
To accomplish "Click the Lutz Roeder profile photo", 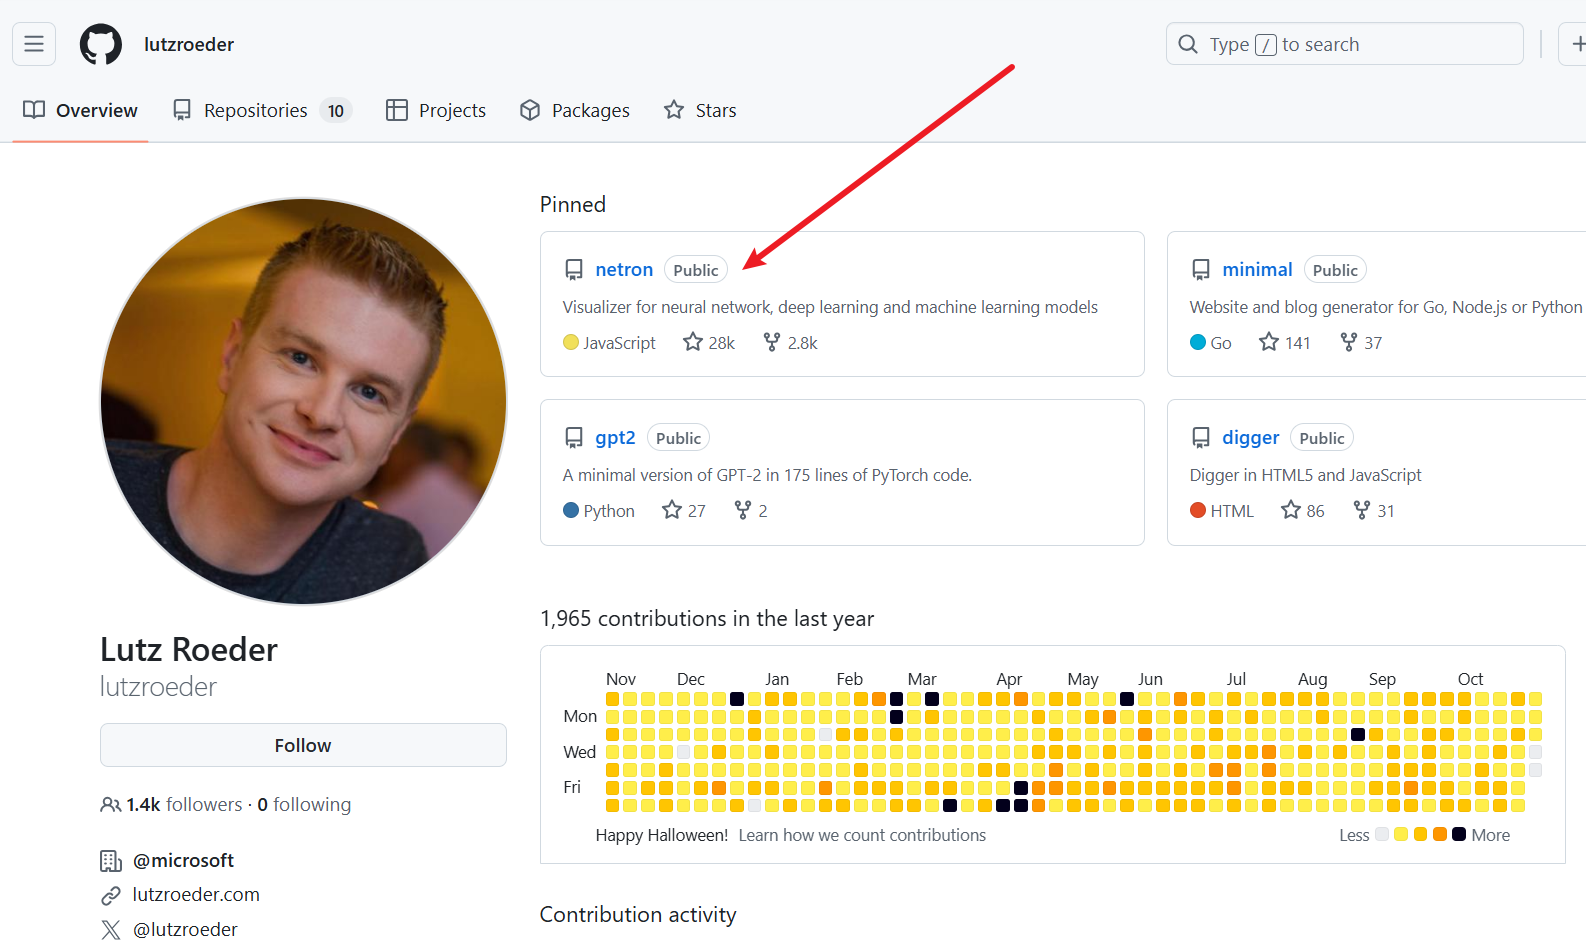I will [x=304, y=401].
